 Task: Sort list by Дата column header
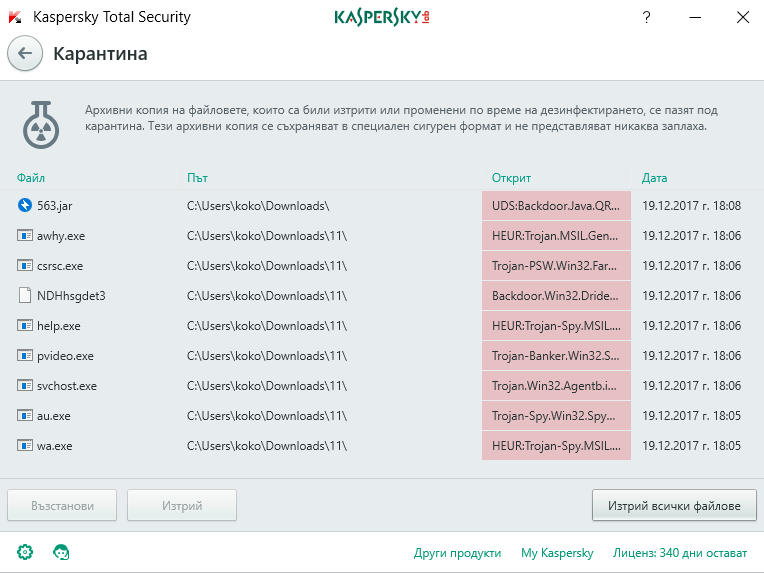click(654, 178)
